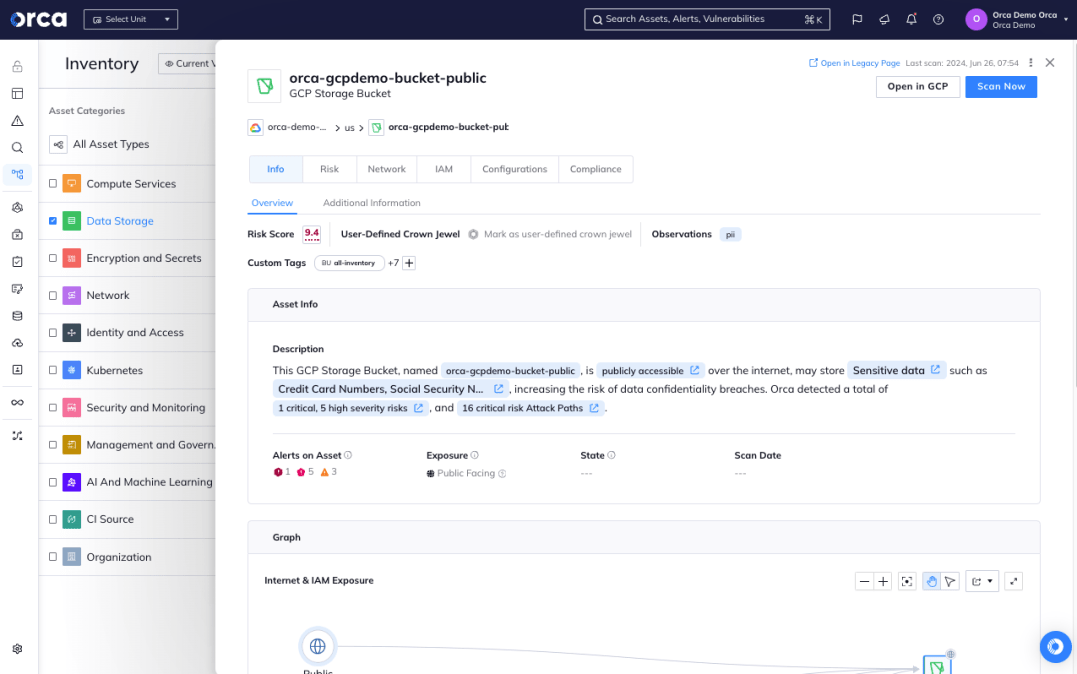Check the Organization checkbox

(x=53, y=557)
